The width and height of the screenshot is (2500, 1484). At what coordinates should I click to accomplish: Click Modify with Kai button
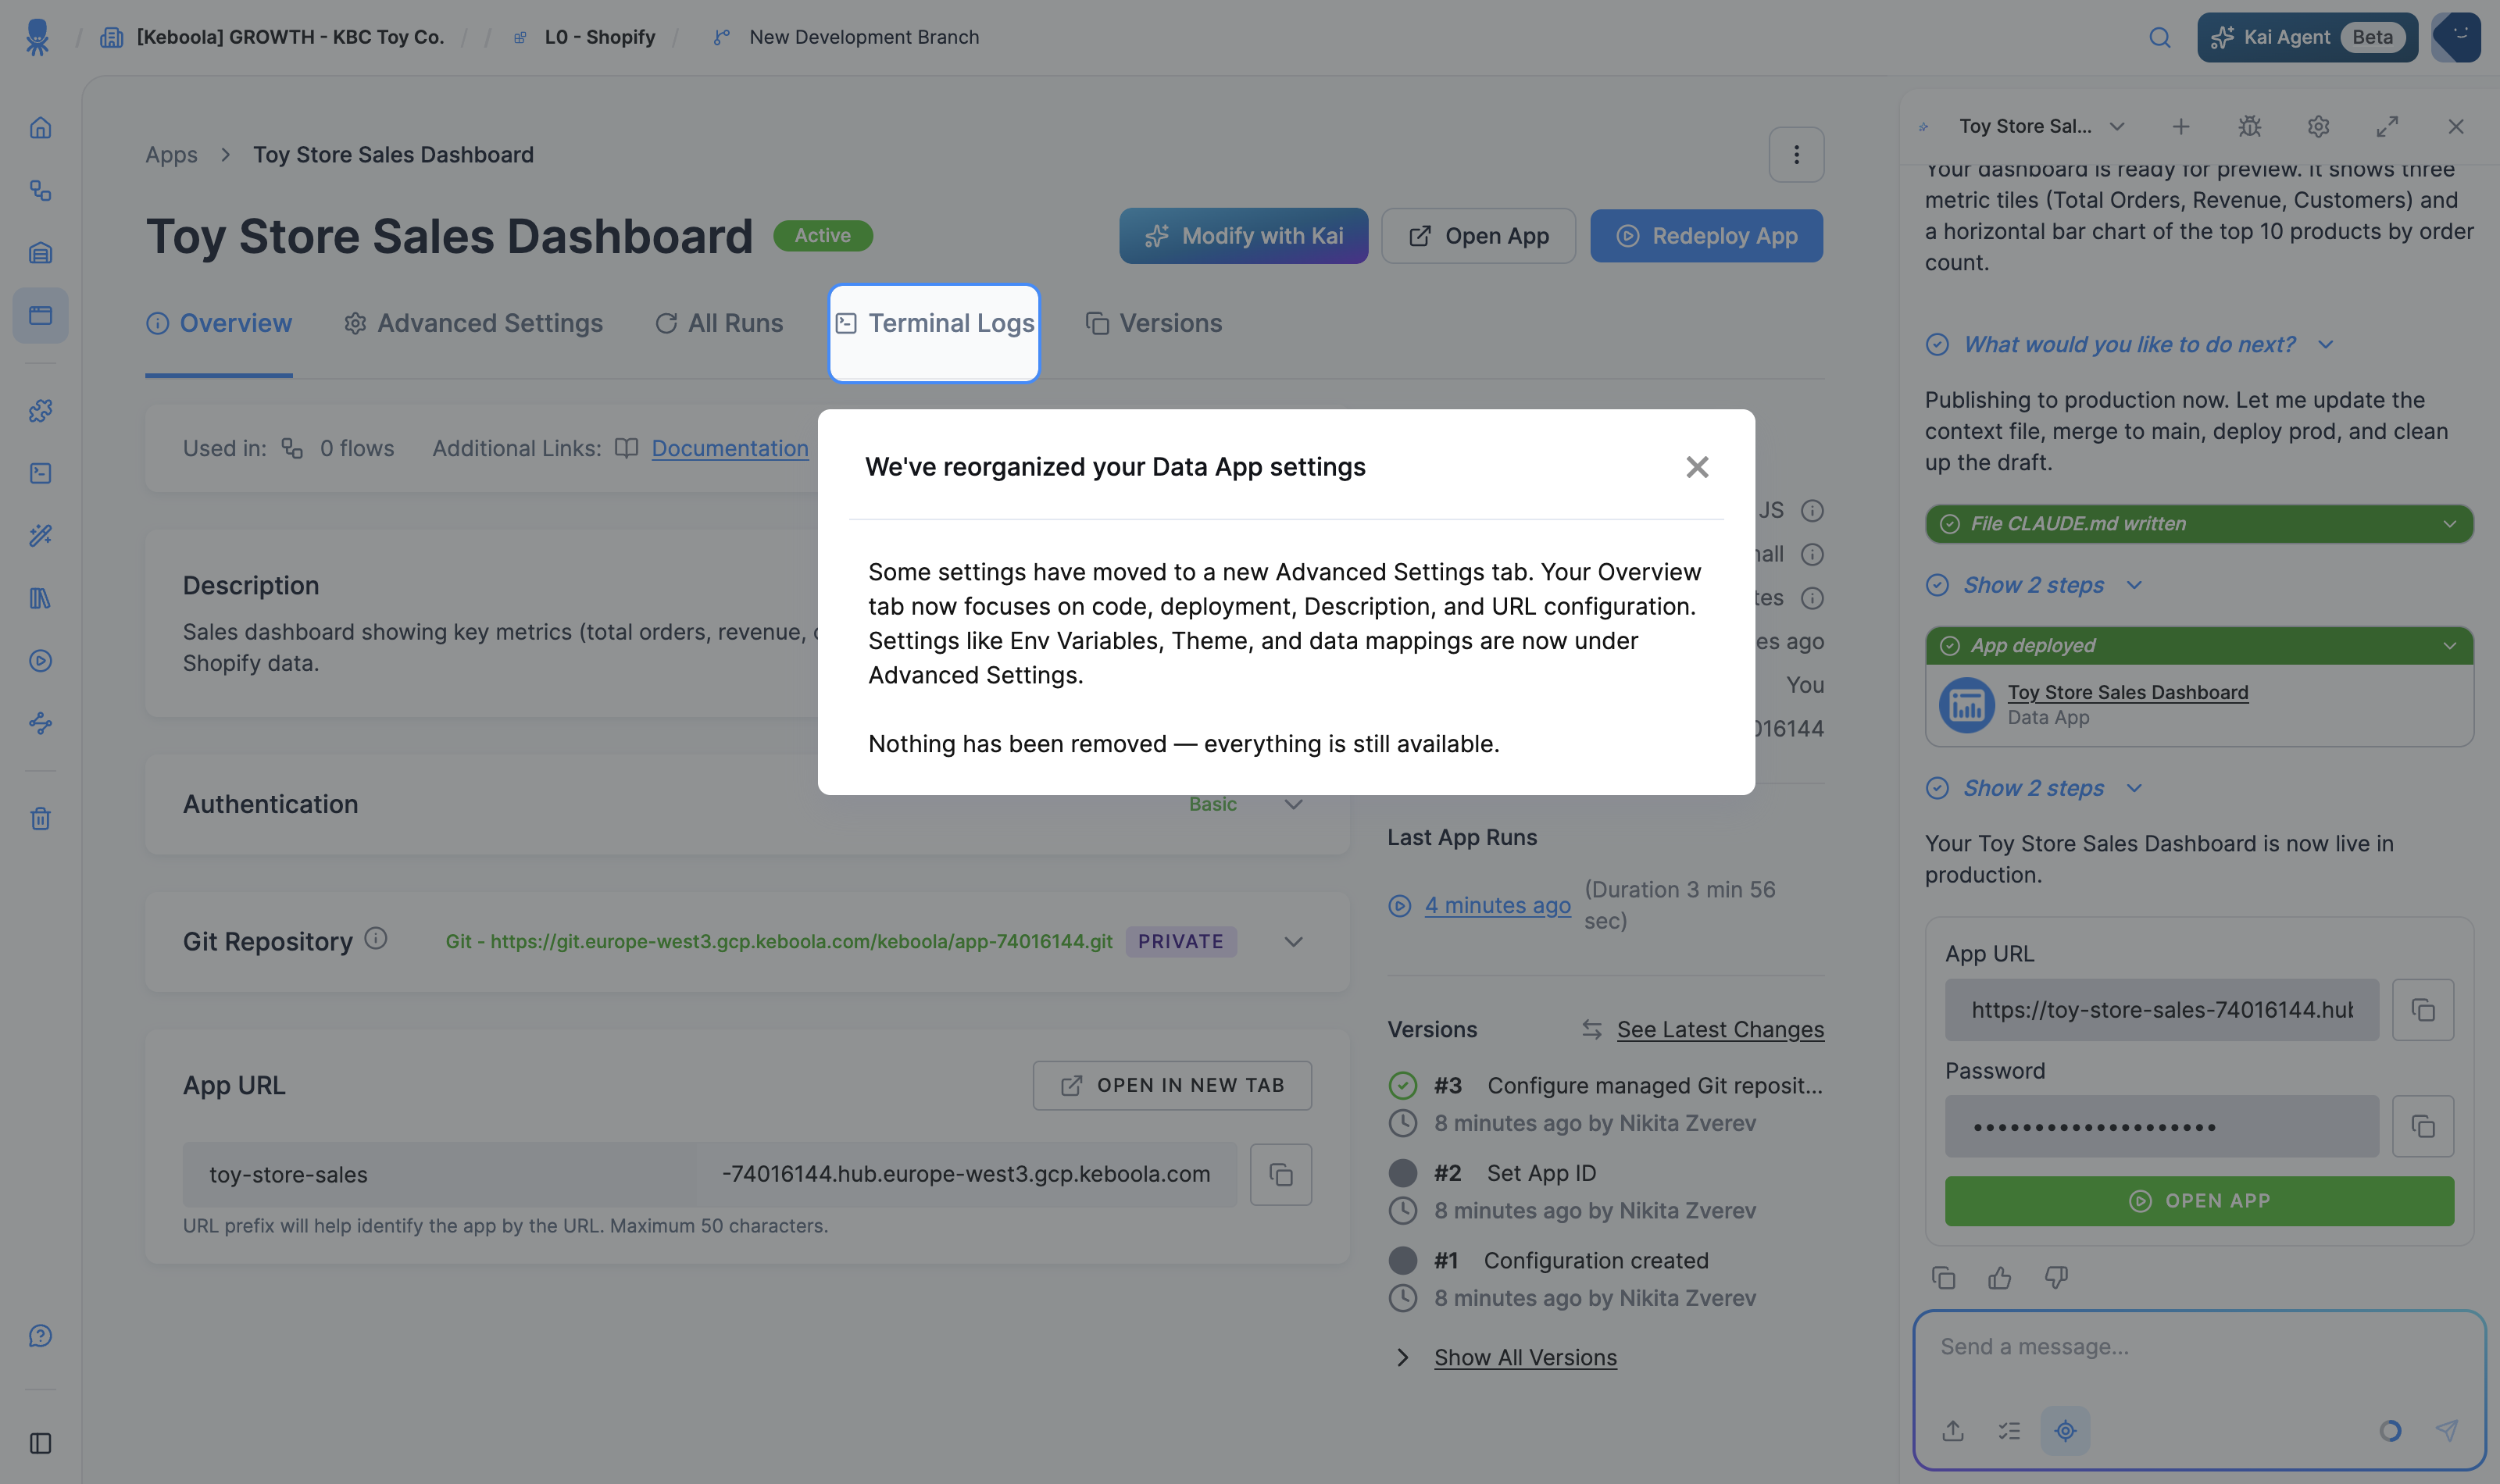pos(1243,236)
